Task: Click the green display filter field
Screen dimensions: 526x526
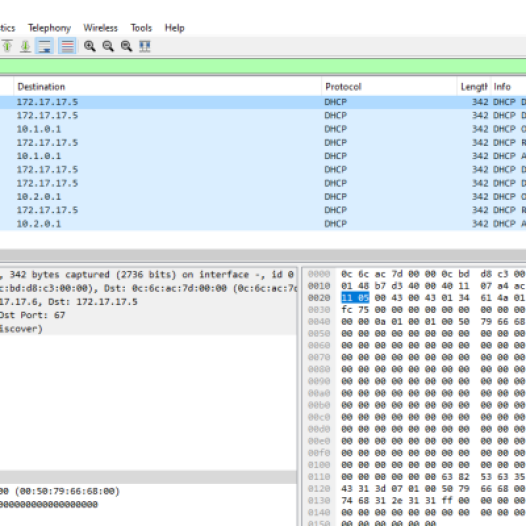Action: pos(263,66)
